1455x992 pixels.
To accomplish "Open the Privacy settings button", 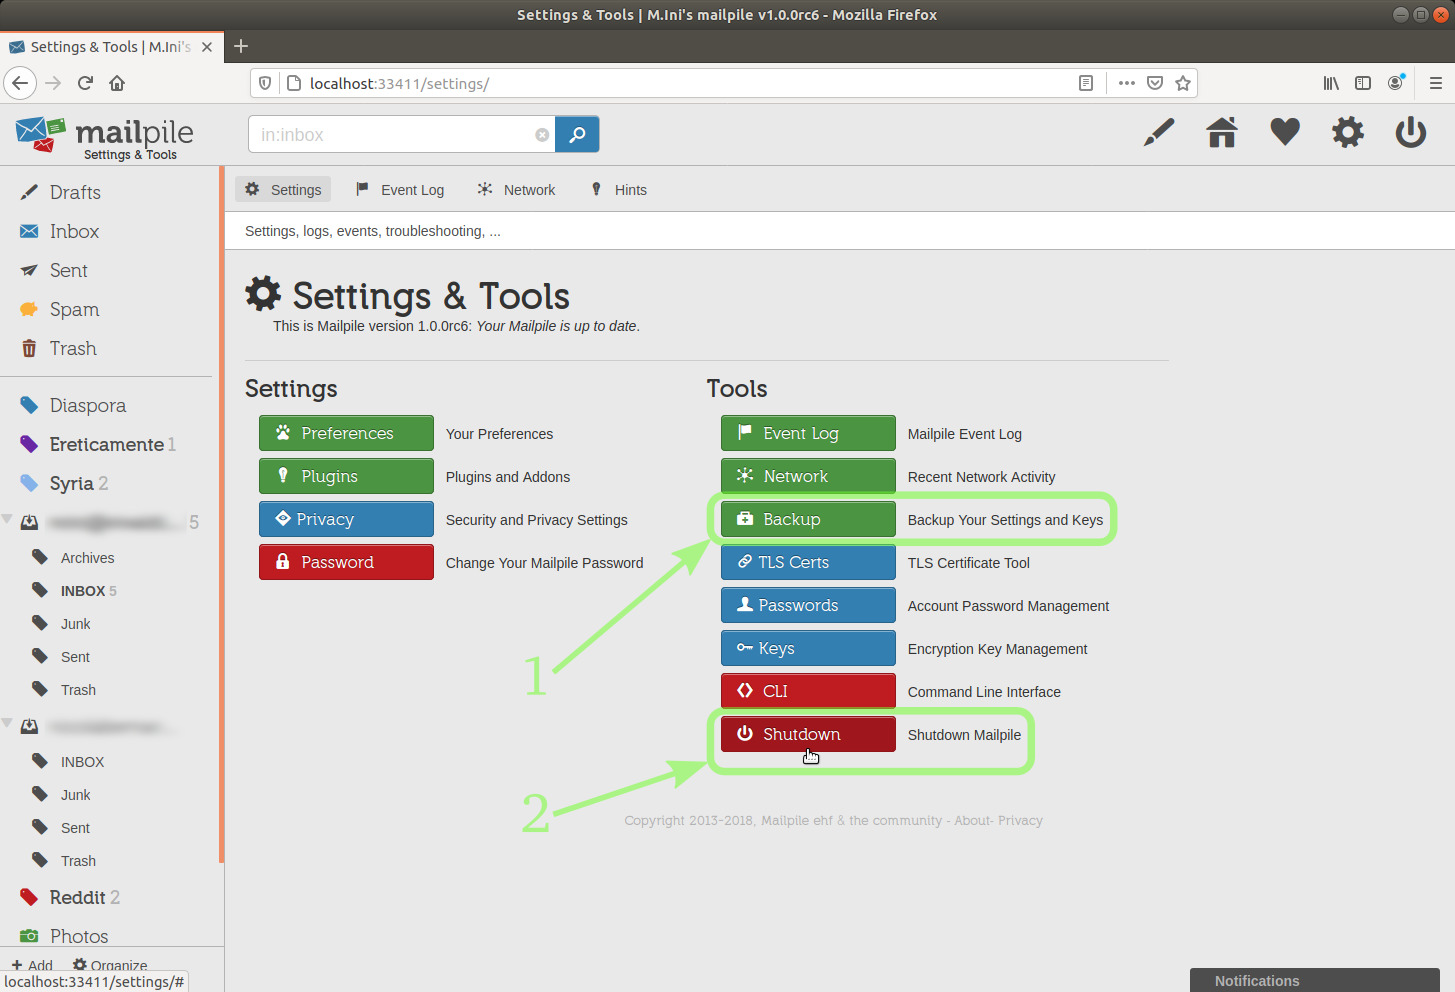I will point(346,519).
